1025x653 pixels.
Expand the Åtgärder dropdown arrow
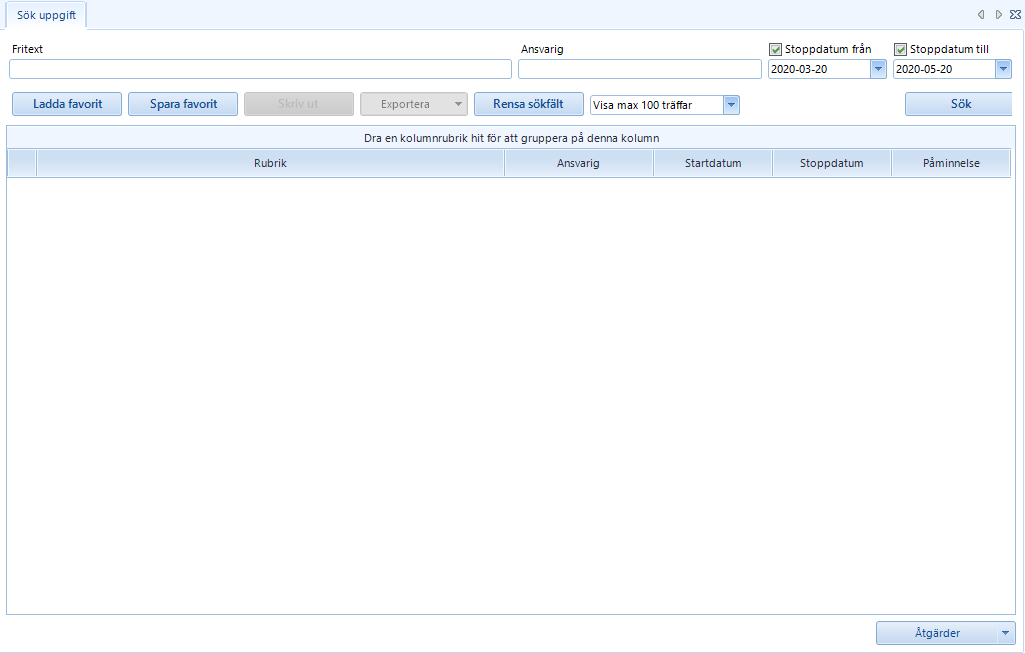pos(1005,633)
